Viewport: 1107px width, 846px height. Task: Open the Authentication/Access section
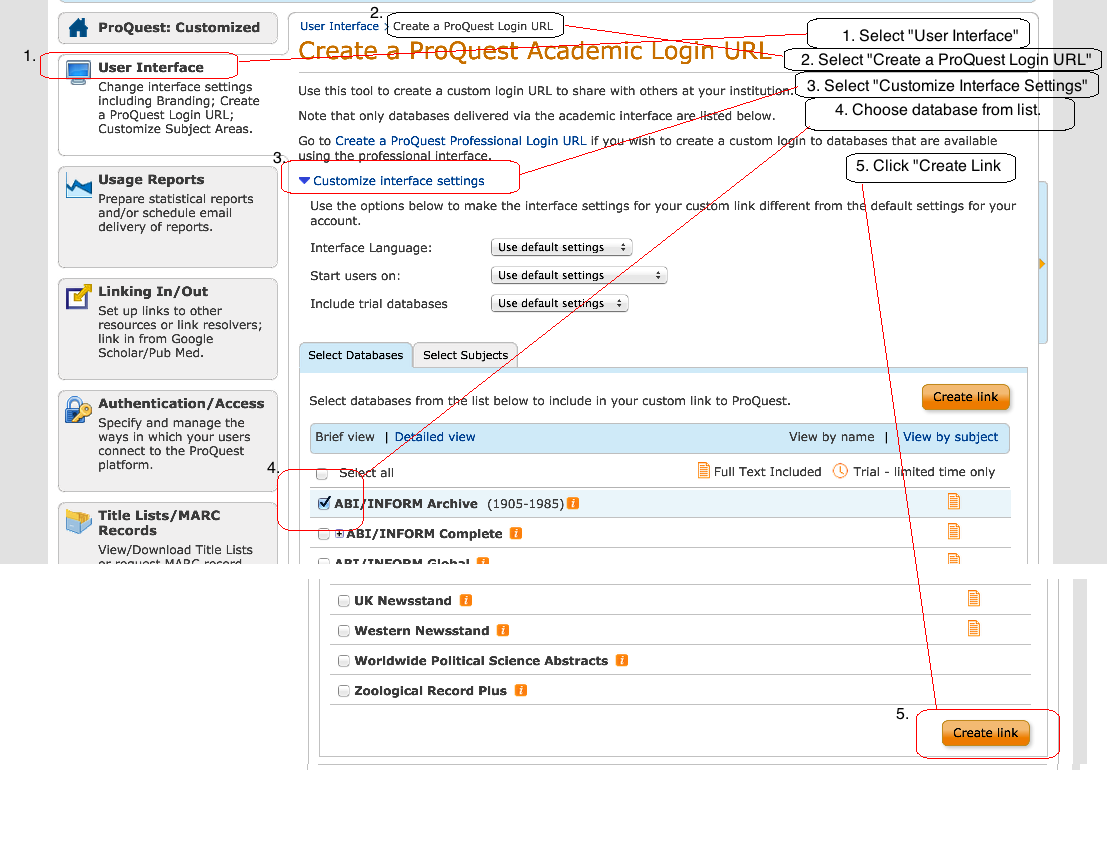(168, 441)
